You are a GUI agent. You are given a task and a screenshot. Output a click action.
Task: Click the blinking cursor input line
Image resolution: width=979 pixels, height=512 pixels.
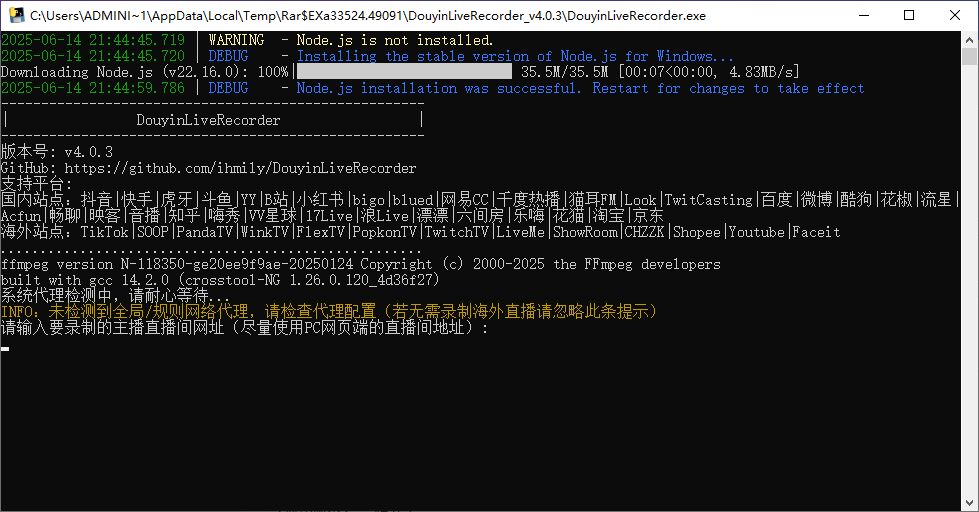click(x=5, y=348)
